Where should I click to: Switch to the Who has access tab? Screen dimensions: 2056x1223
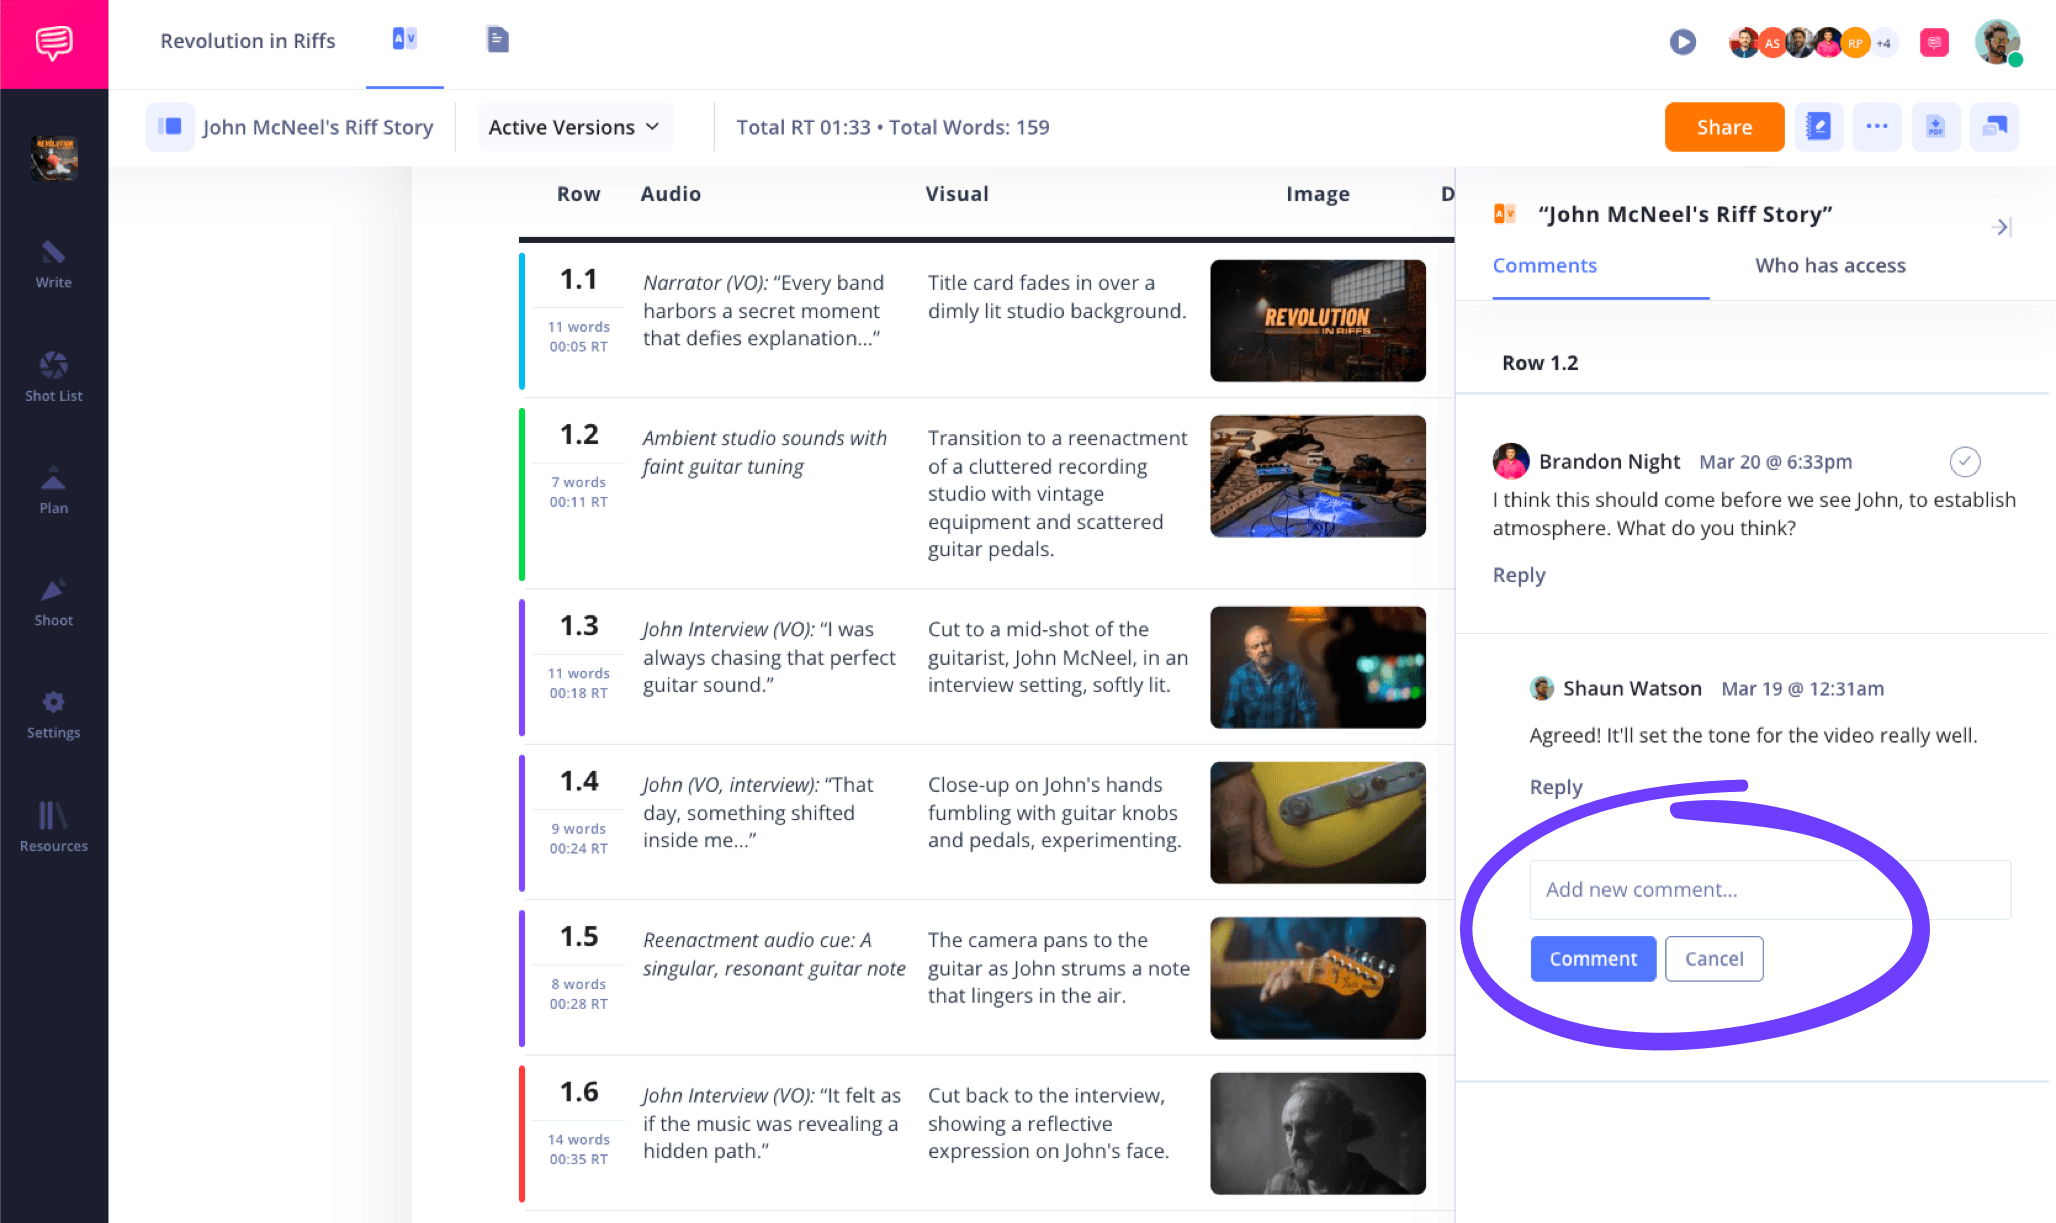1829,265
